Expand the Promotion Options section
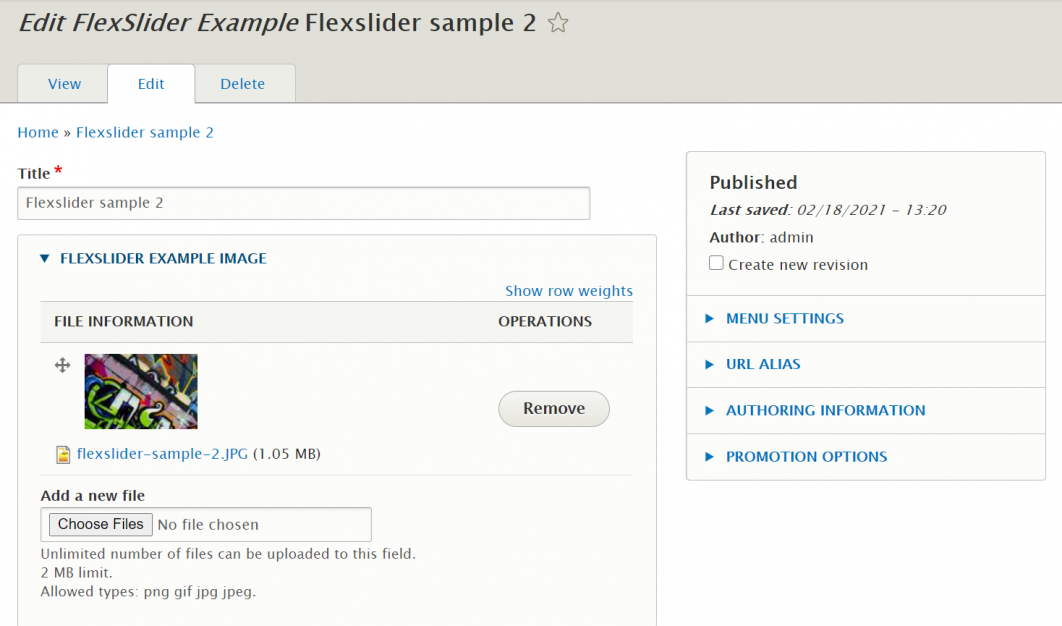1062x626 pixels. (806, 456)
